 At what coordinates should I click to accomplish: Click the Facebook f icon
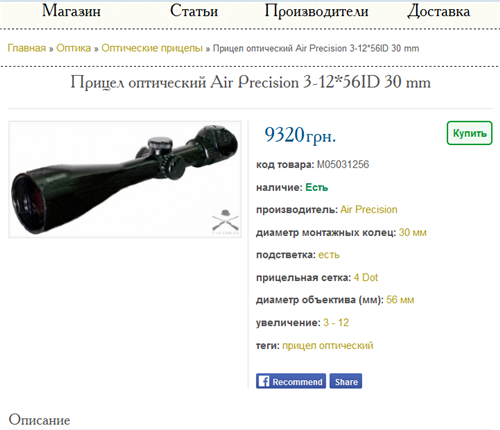point(264,381)
